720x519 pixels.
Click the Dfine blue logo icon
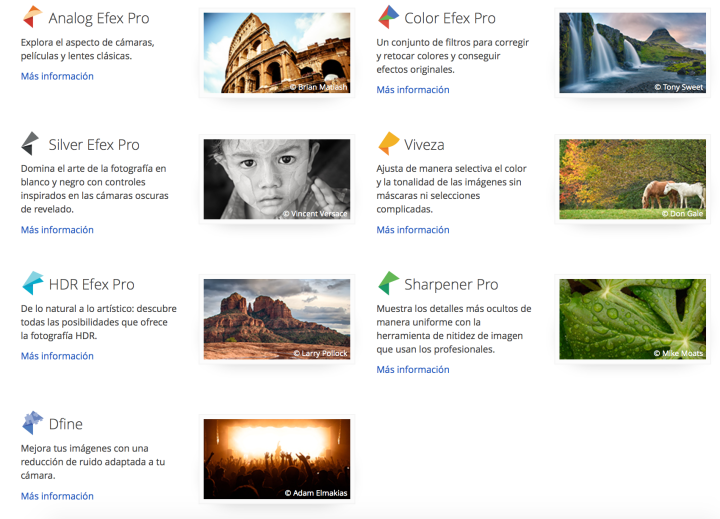(32, 423)
